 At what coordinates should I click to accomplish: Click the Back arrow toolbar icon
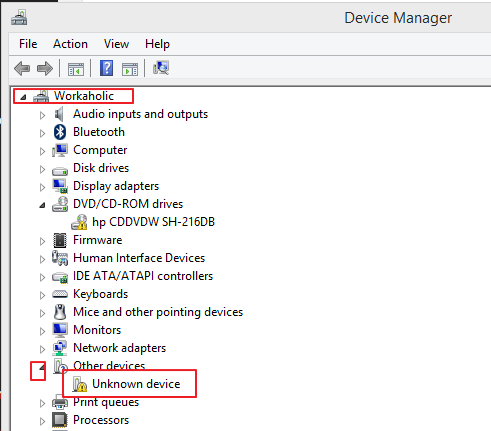coord(22,69)
